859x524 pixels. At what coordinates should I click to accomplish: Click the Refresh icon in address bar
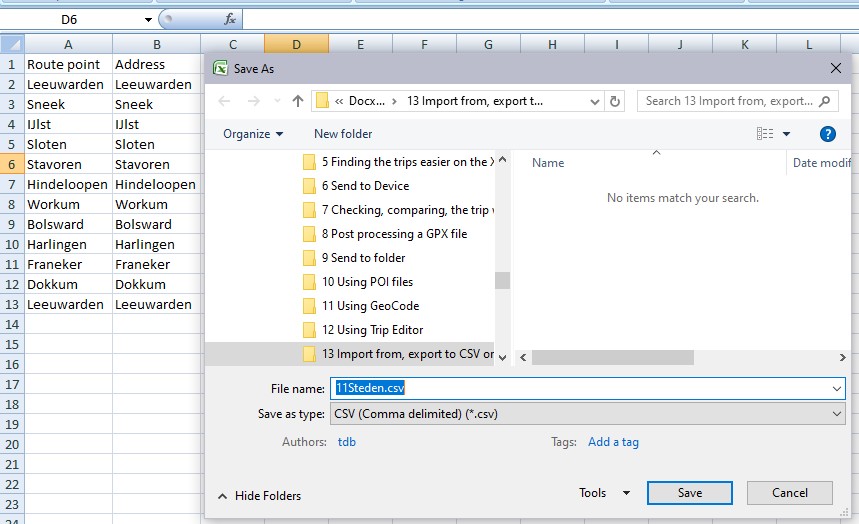[615, 101]
